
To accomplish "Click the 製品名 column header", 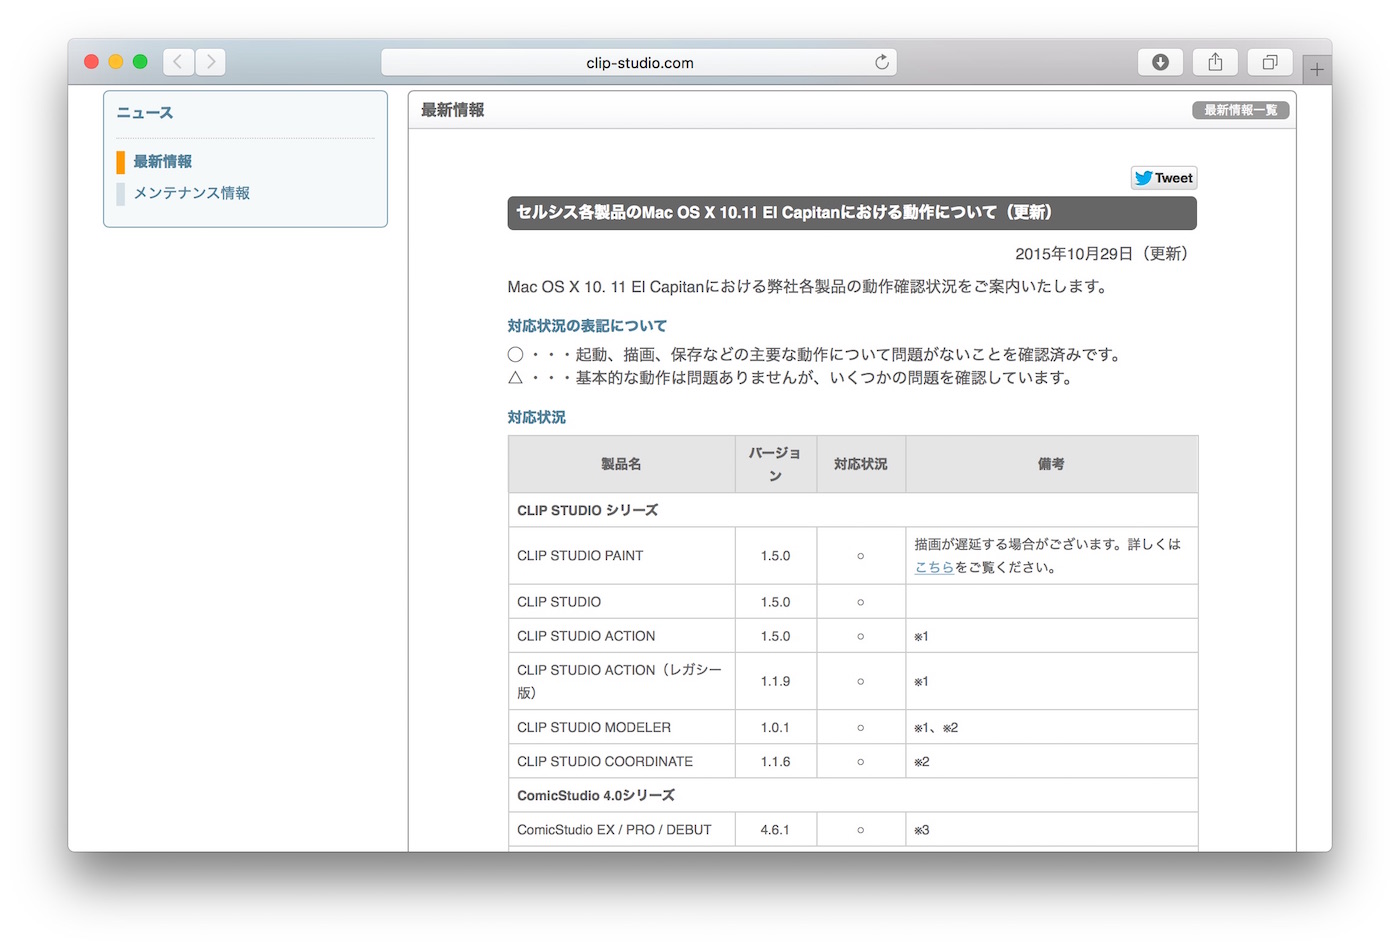I will pyautogui.click(x=621, y=464).
